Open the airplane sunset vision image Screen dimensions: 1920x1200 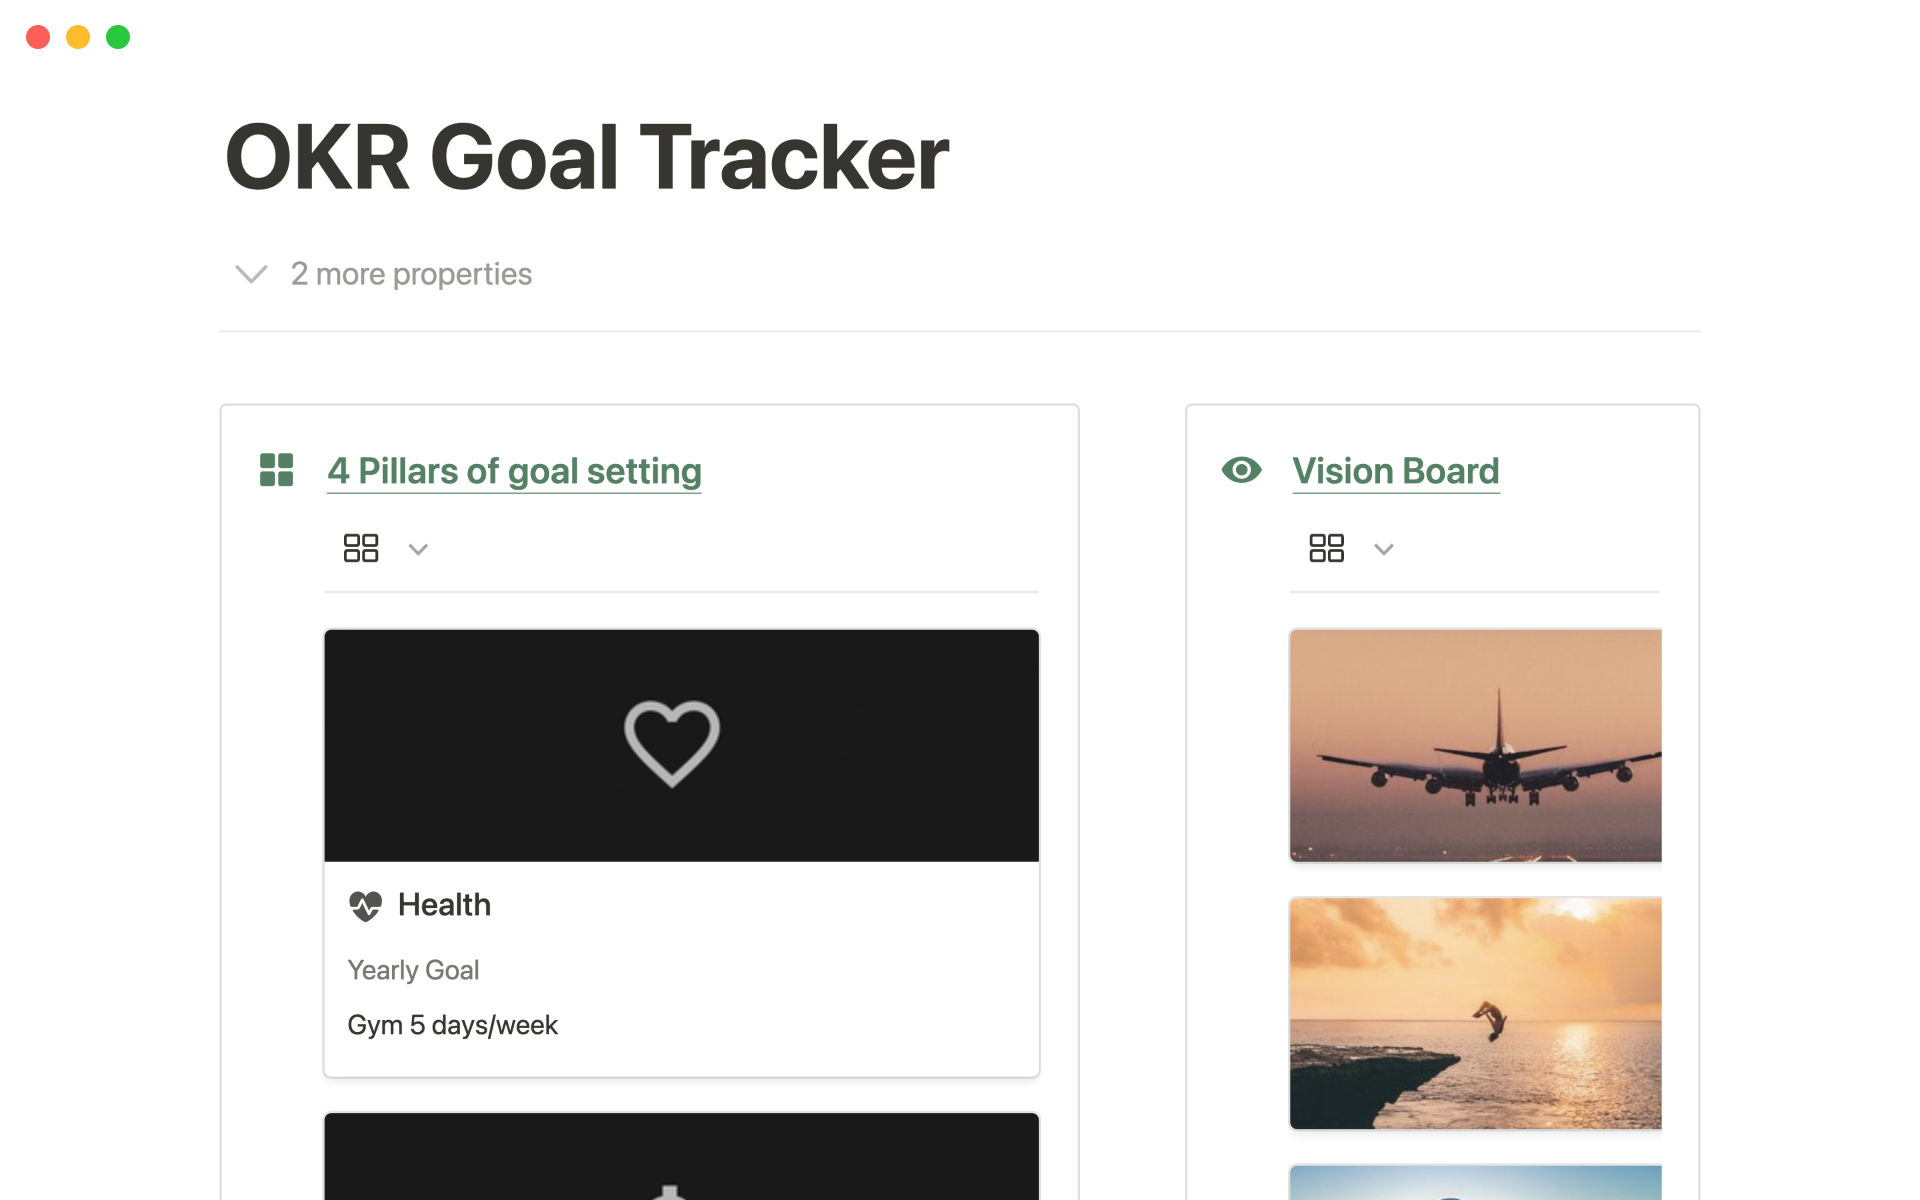coord(1475,745)
